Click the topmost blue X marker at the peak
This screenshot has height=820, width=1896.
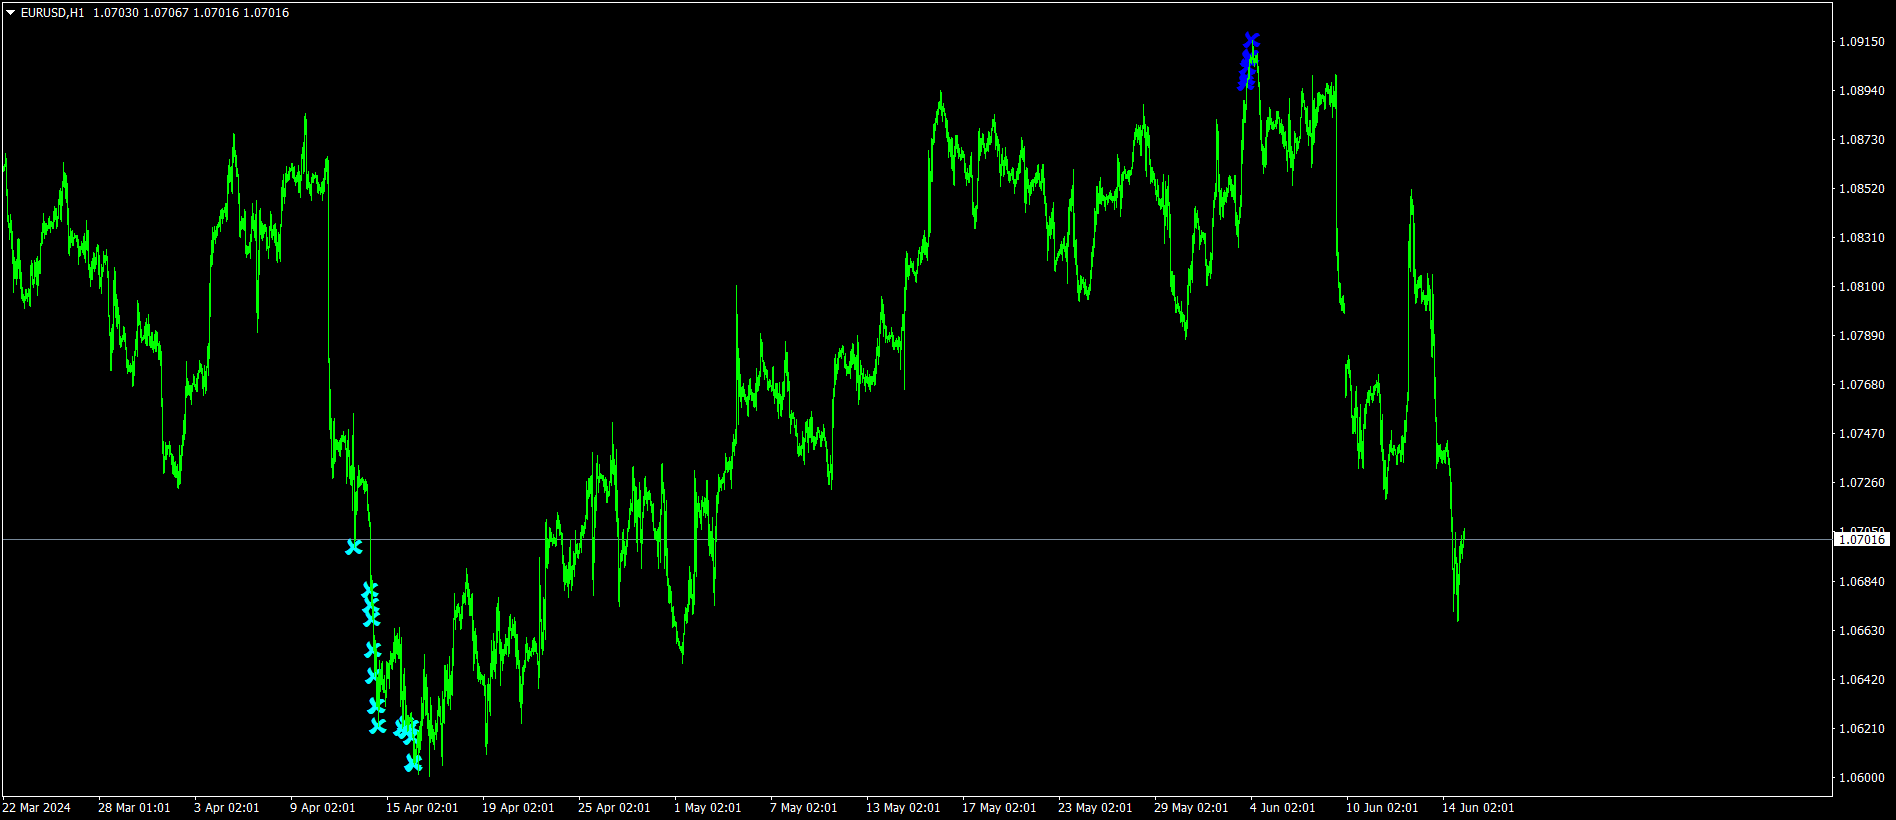(x=1251, y=40)
